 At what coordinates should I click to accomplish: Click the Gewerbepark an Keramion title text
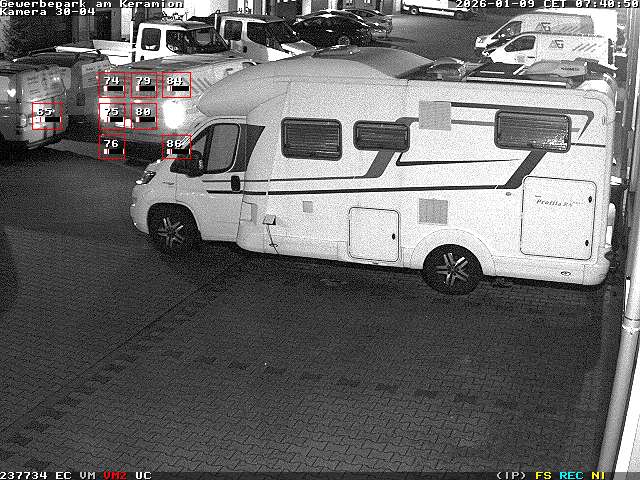pyautogui.click(x=92, y=4)
